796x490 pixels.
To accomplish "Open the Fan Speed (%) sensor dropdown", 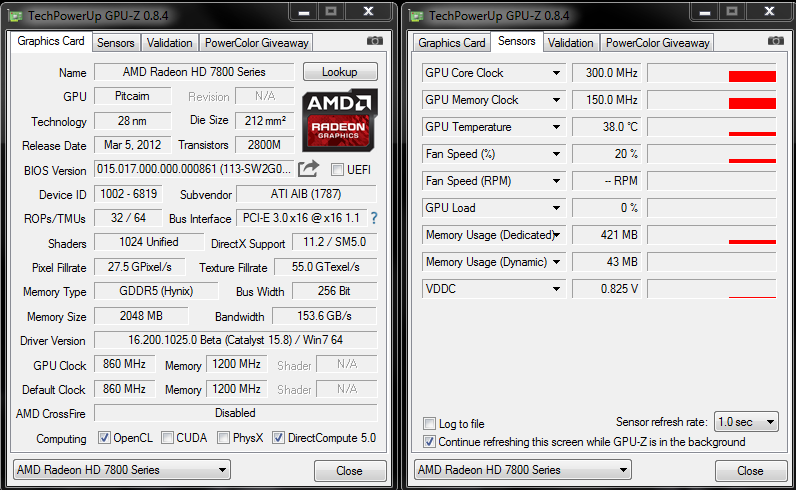I will (557, 154).
